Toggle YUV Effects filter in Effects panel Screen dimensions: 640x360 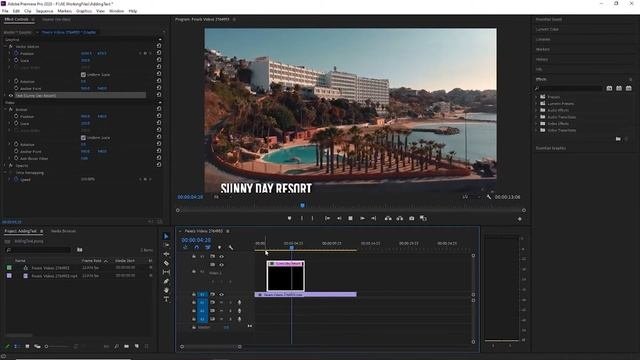629,88
